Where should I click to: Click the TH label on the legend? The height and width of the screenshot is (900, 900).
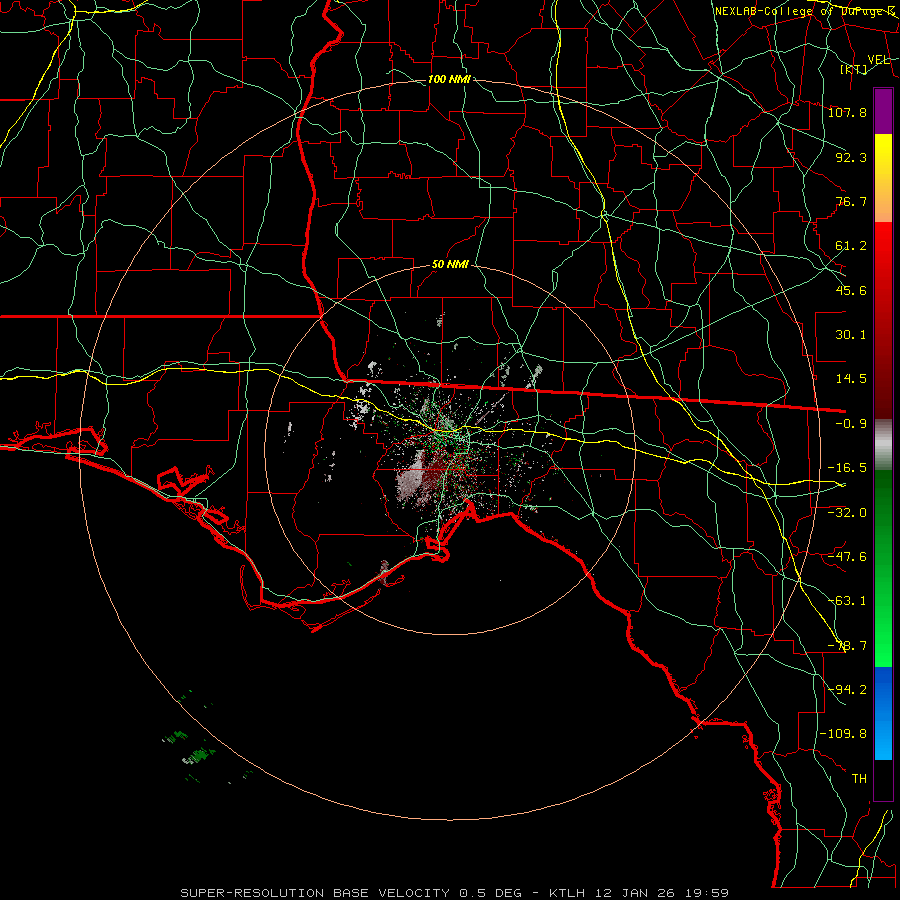tap(859, 779)
